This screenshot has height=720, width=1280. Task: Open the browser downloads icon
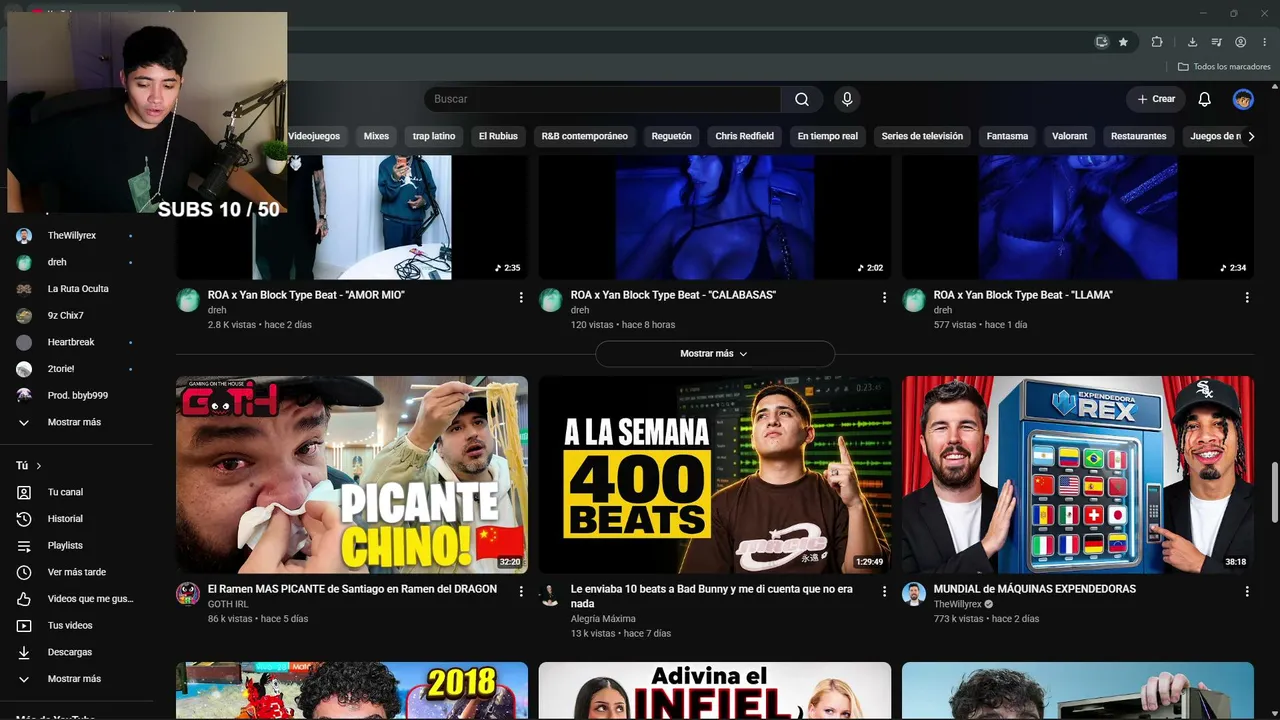click(x=1192, y=42)
